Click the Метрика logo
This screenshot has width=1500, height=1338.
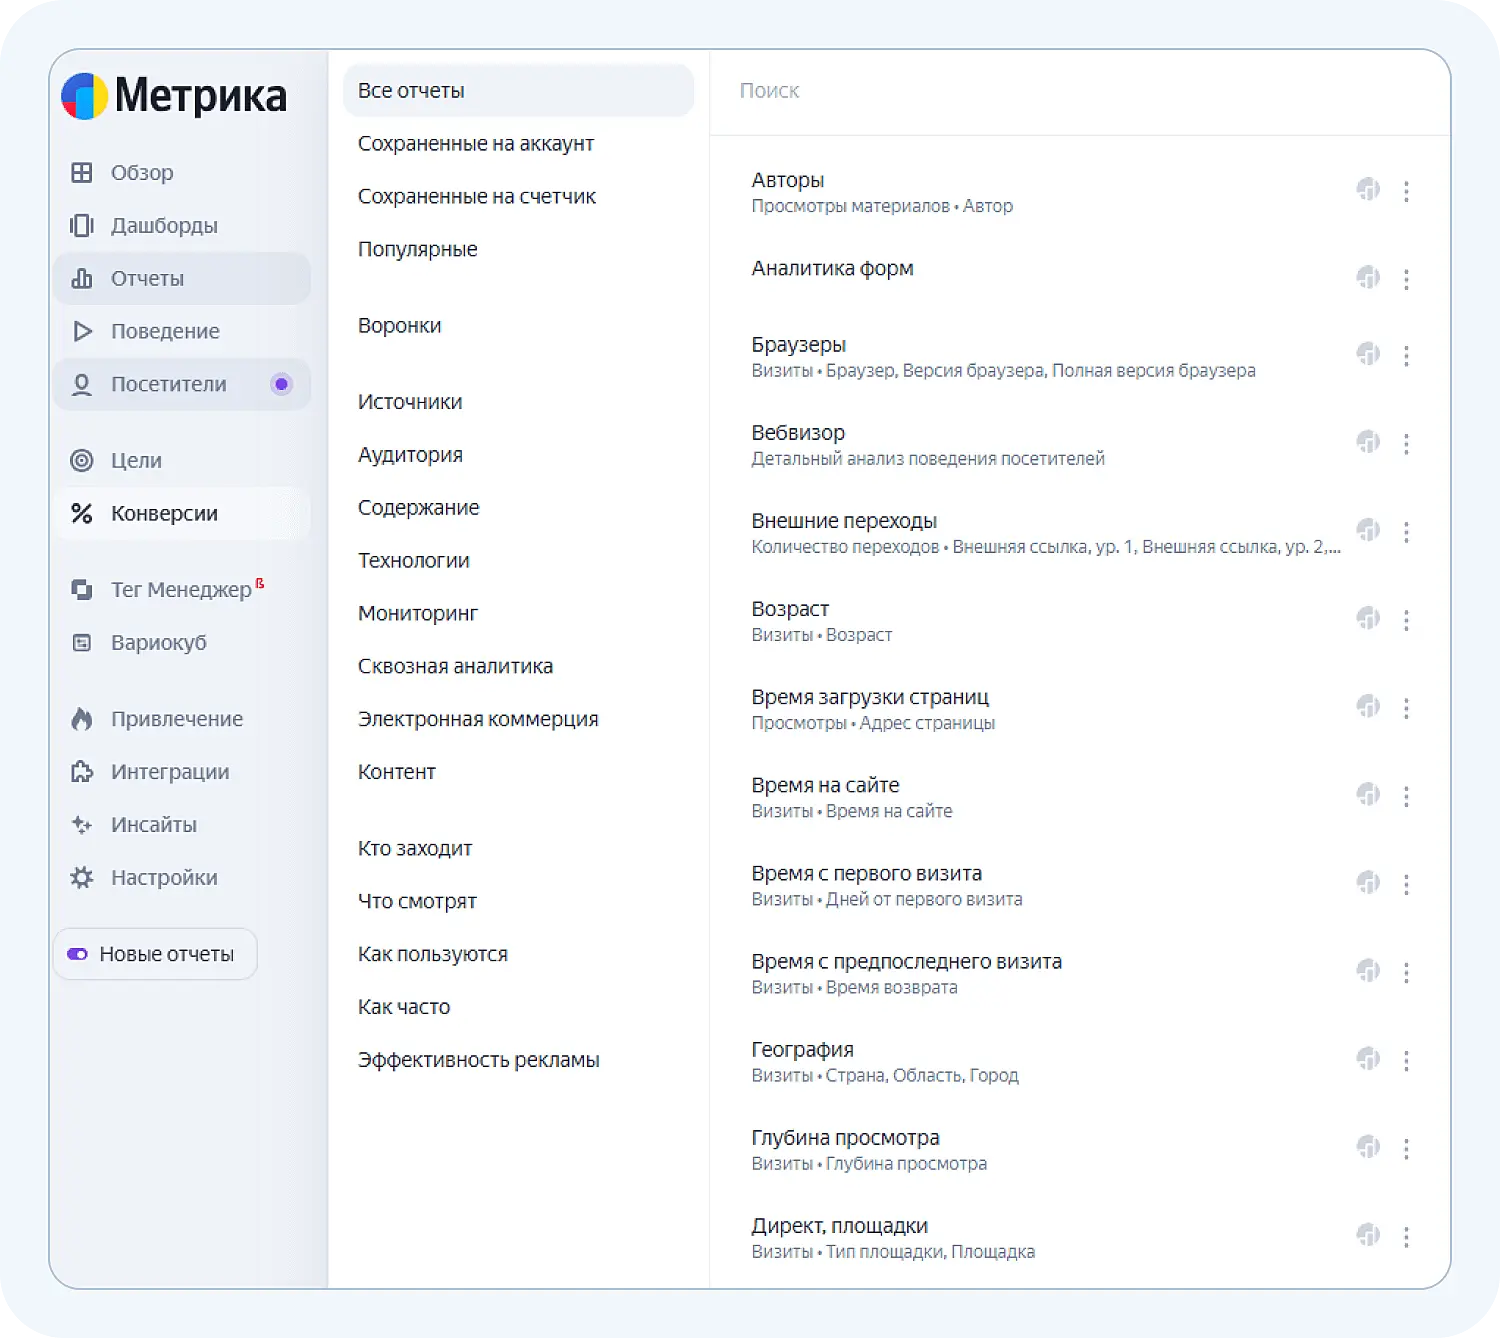tap(174, 96)
